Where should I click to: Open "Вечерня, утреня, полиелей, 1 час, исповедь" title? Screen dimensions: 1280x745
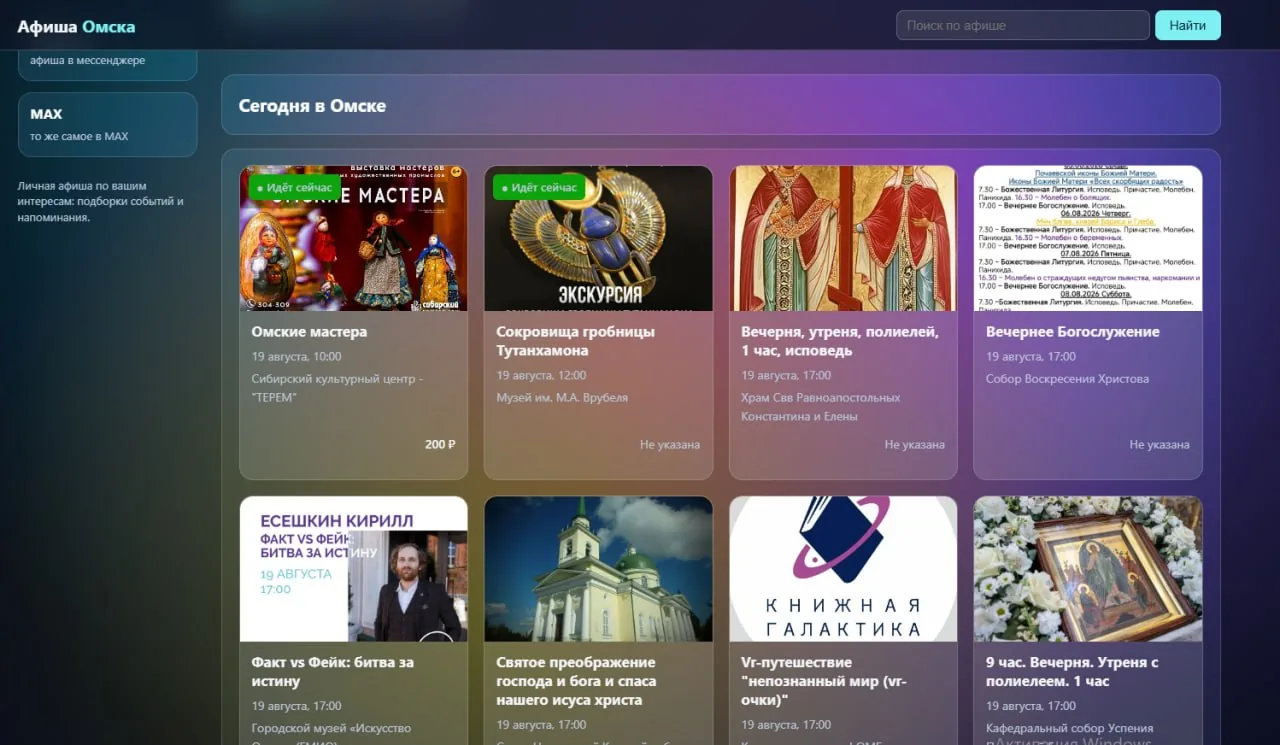point(840,341)
